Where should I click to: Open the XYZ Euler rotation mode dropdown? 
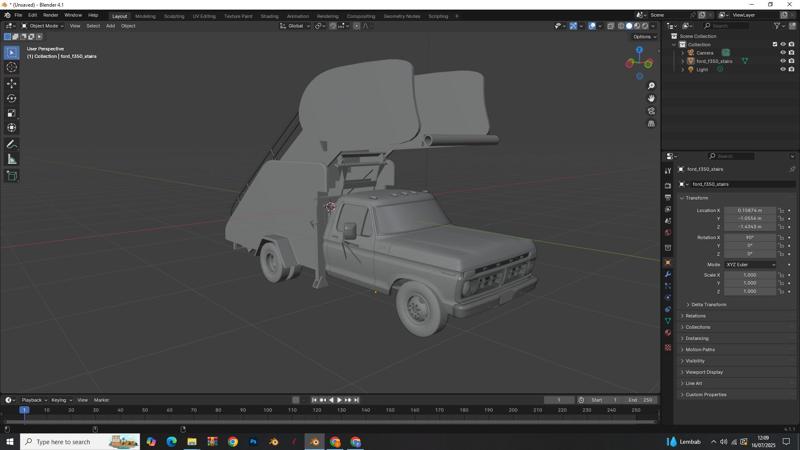(x=749, y=264)
